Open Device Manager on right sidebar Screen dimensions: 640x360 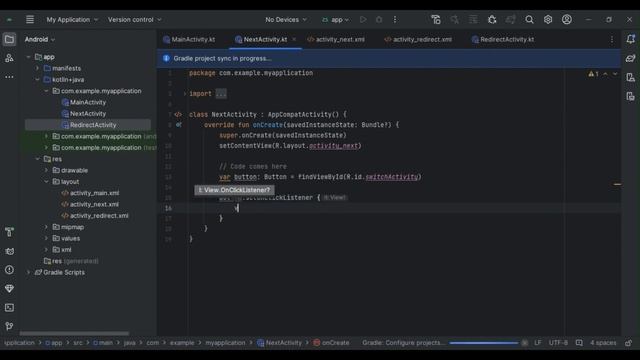(631, 77)
